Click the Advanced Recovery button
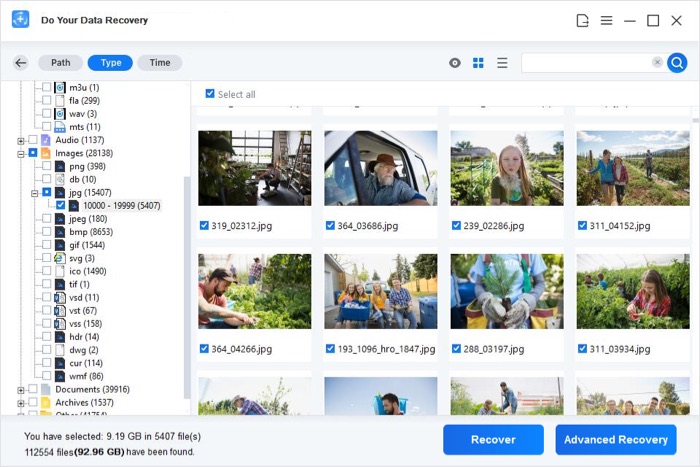Screen dimensions: 700x467 (x=616, y=440)
